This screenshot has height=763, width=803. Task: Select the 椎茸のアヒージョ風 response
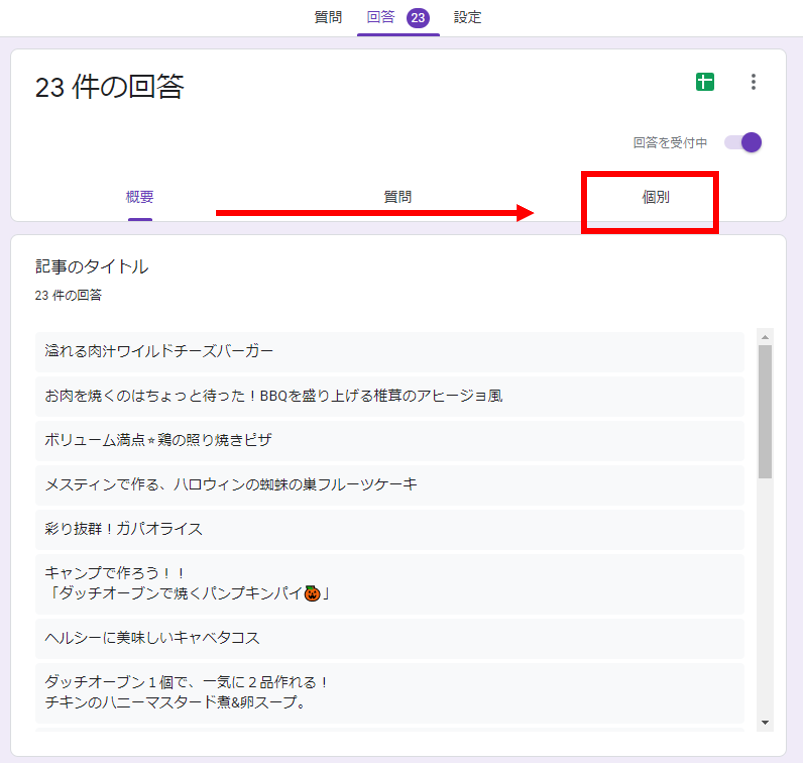point(389,396)
